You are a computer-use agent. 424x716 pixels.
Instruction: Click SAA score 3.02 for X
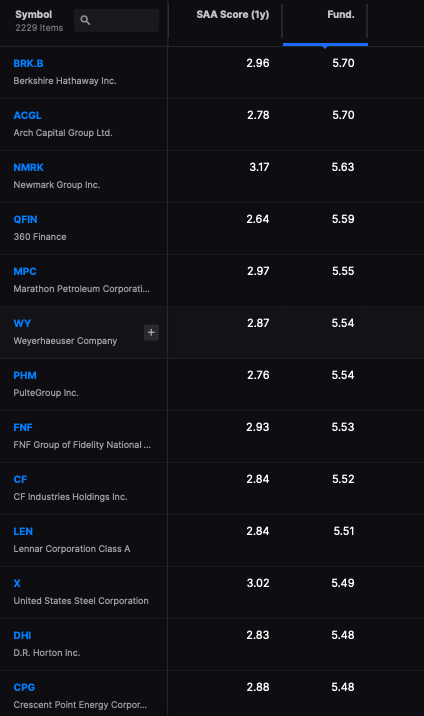(258, 584)
